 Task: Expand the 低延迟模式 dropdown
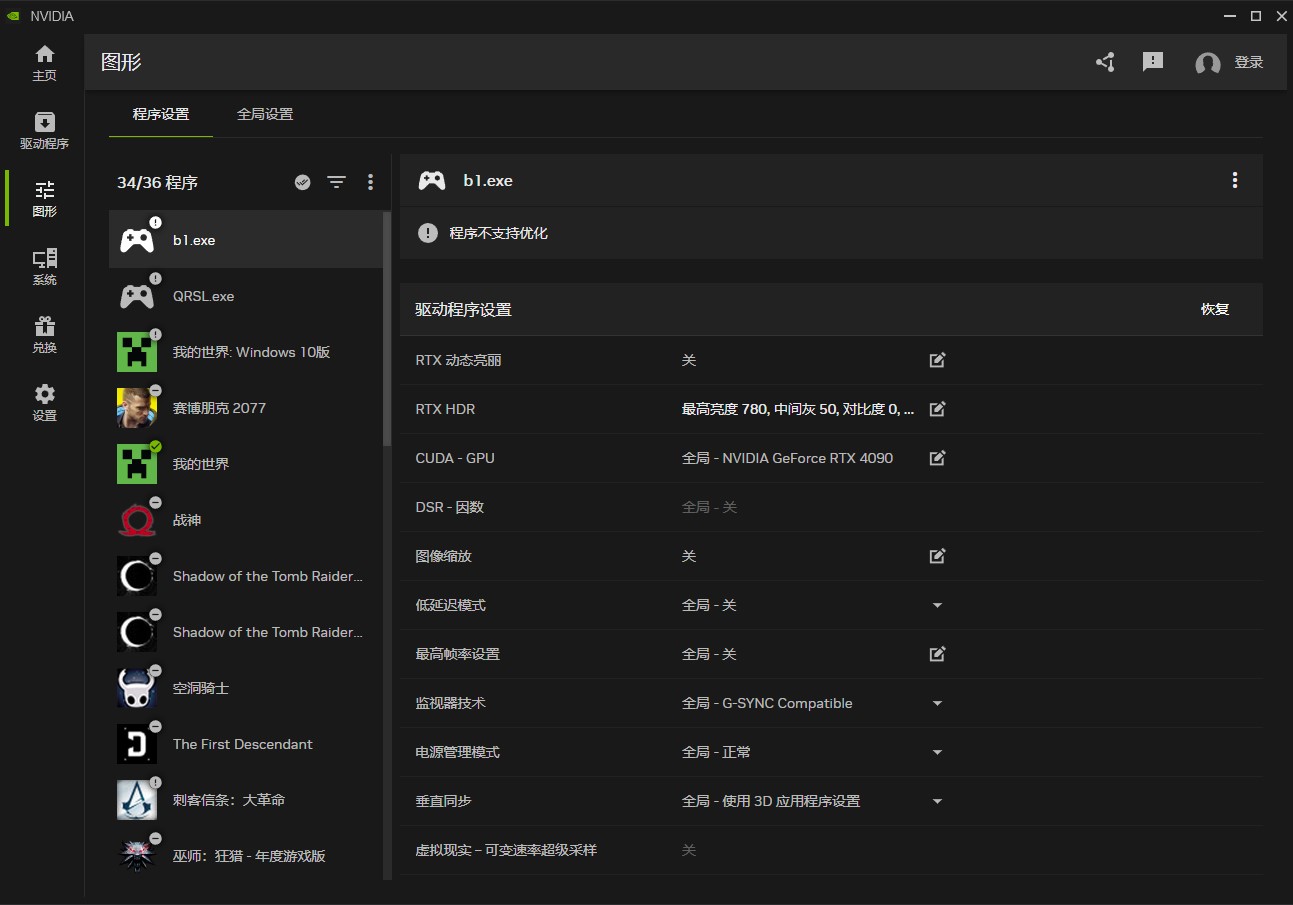pos(937,605)
